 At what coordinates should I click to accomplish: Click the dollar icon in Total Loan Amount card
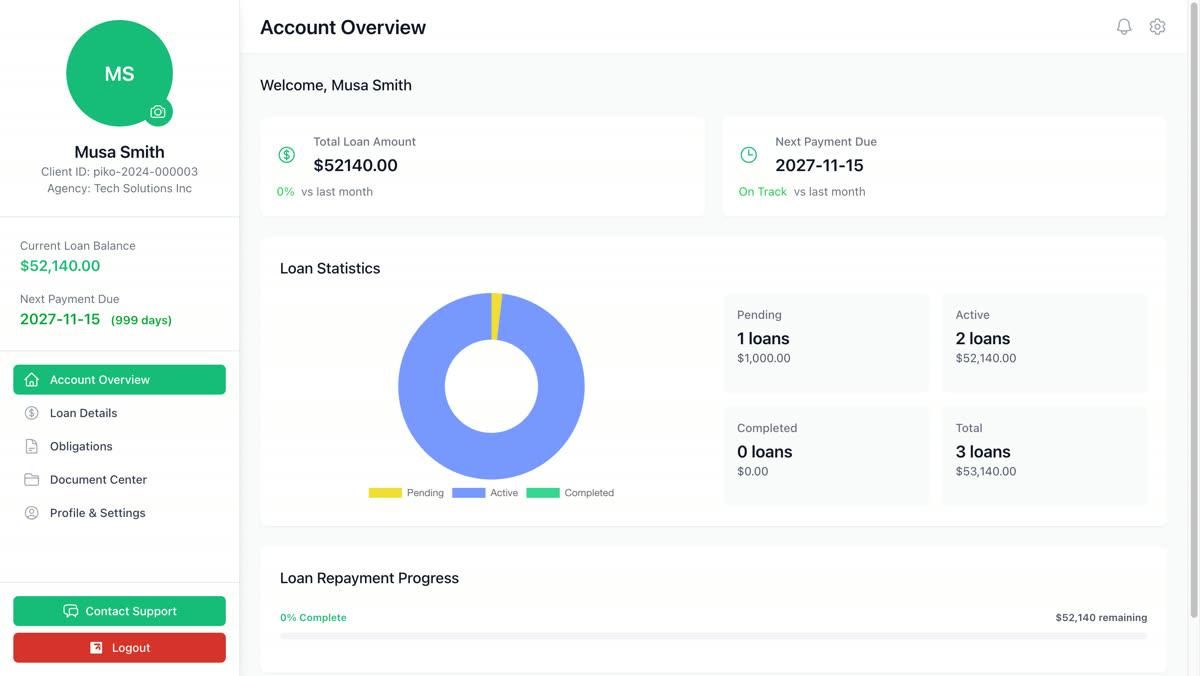(287, 155)
